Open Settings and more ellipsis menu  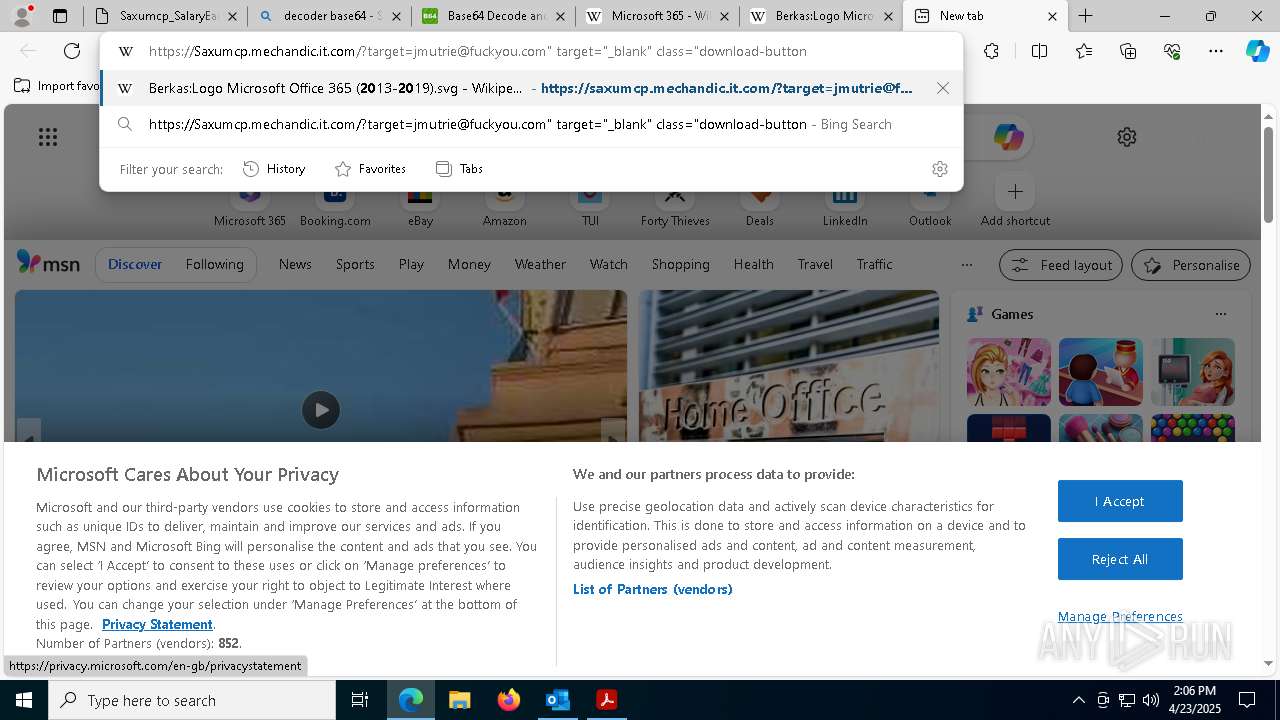[1216, 51]
